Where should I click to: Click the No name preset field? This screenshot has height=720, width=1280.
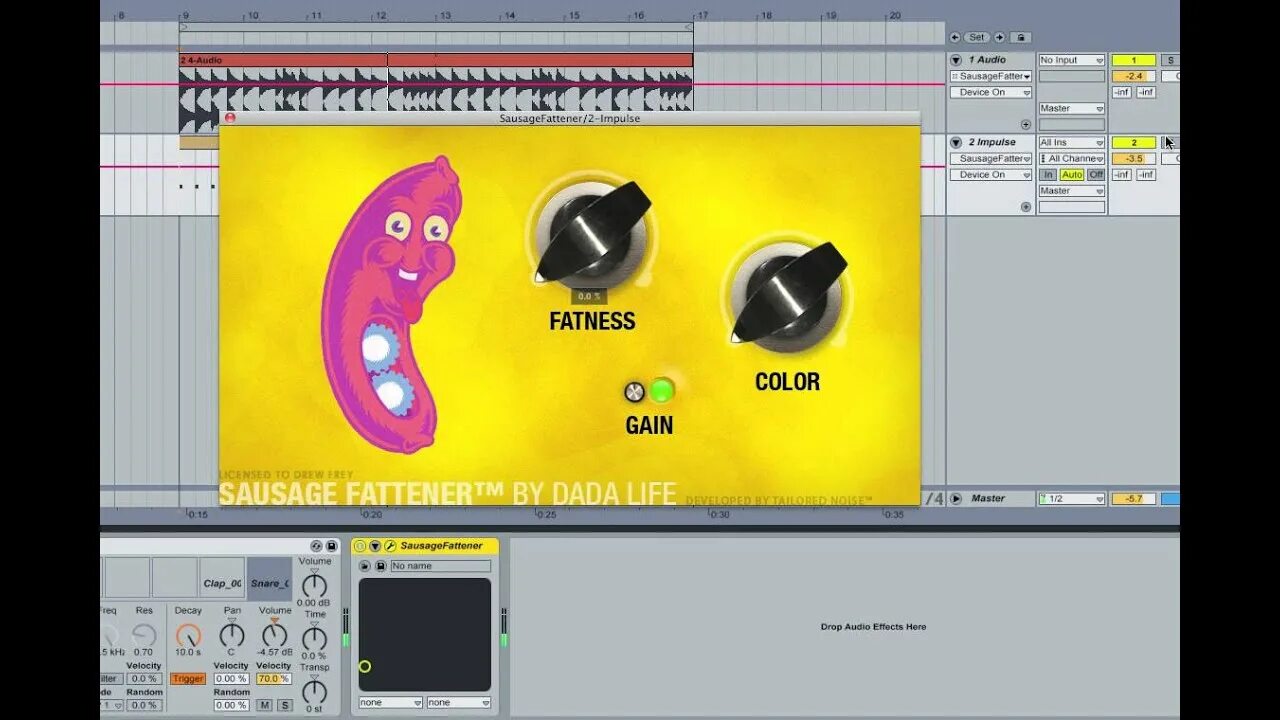point(440,566)
